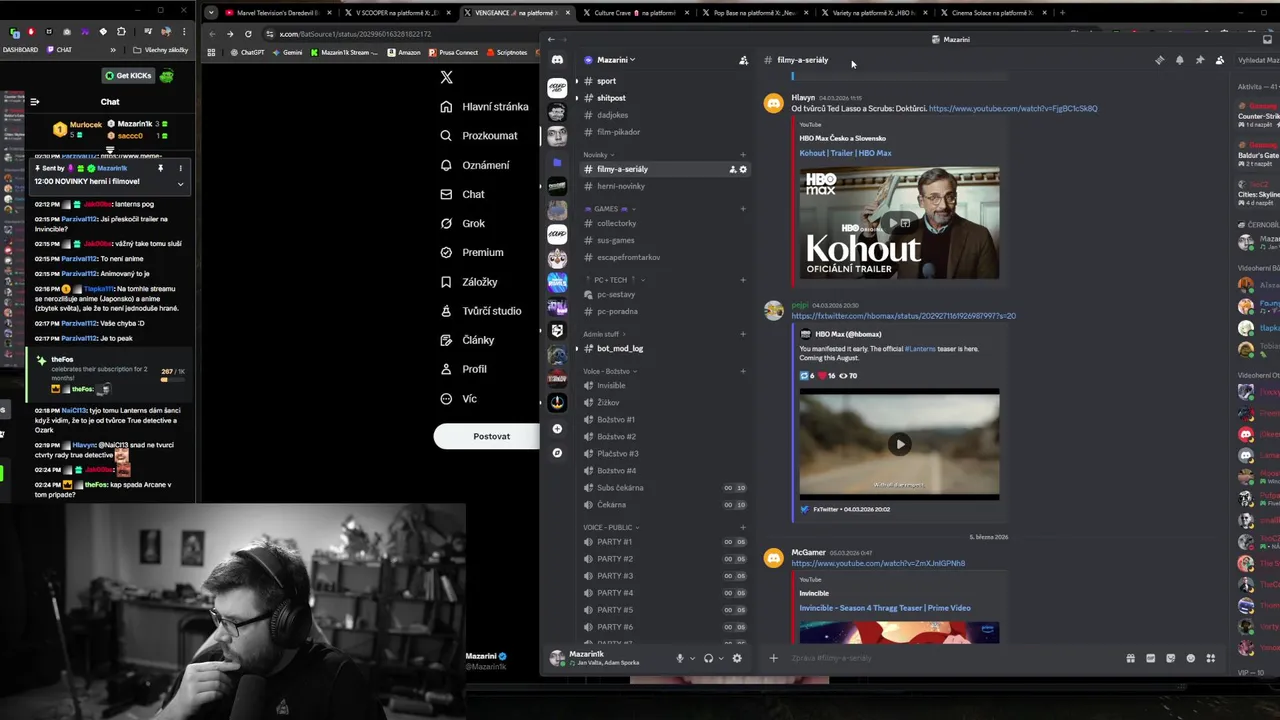The image size is (1280, 720).
Task: Click the X logo in the browser sidebar
Action: 447,77
